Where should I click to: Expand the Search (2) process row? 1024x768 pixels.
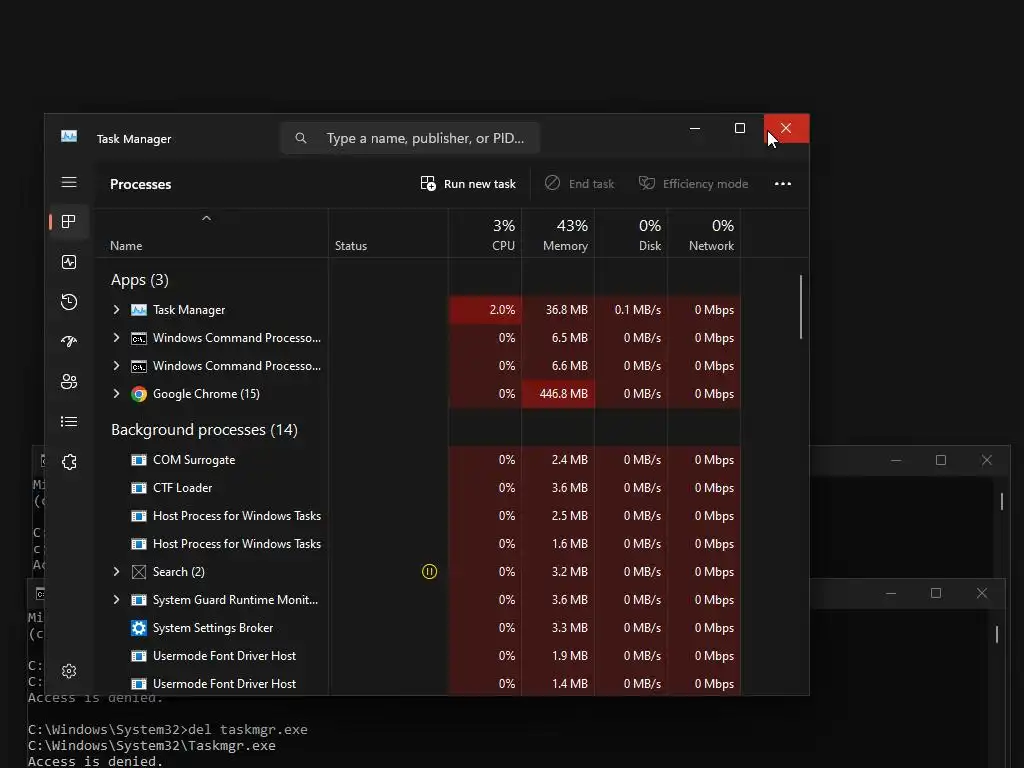(116, 571)
